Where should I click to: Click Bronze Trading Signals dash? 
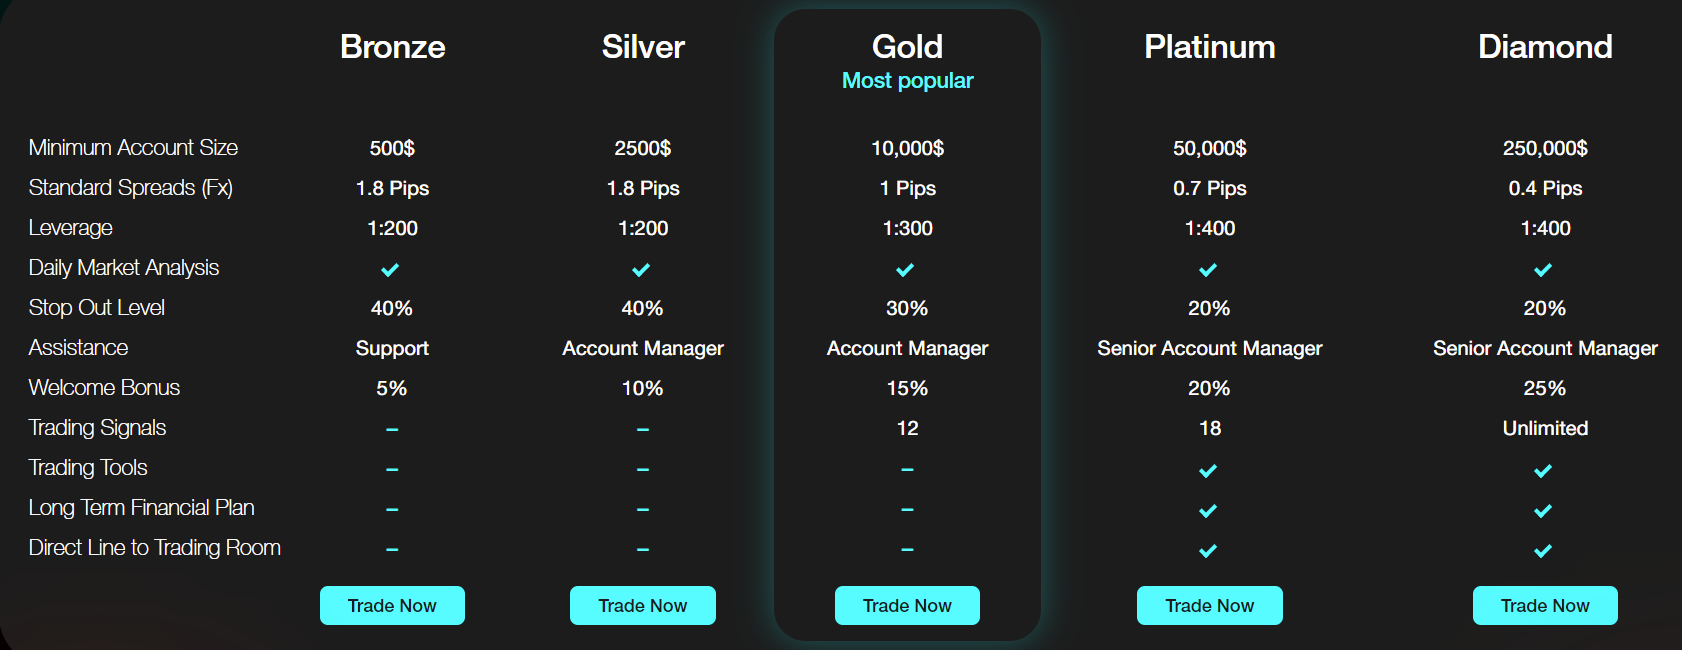tap(392, 430)
